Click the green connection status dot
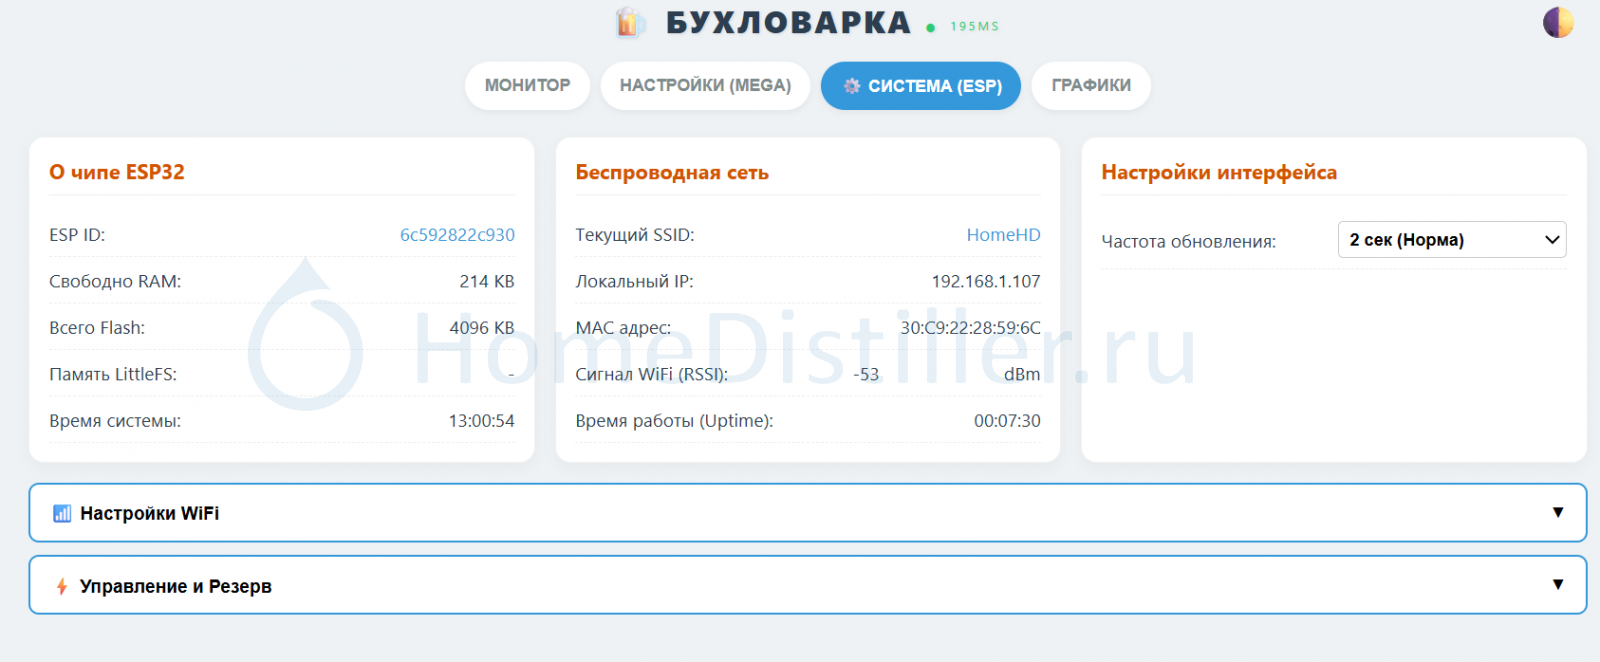1600x662 pixels. click(931, 28)
